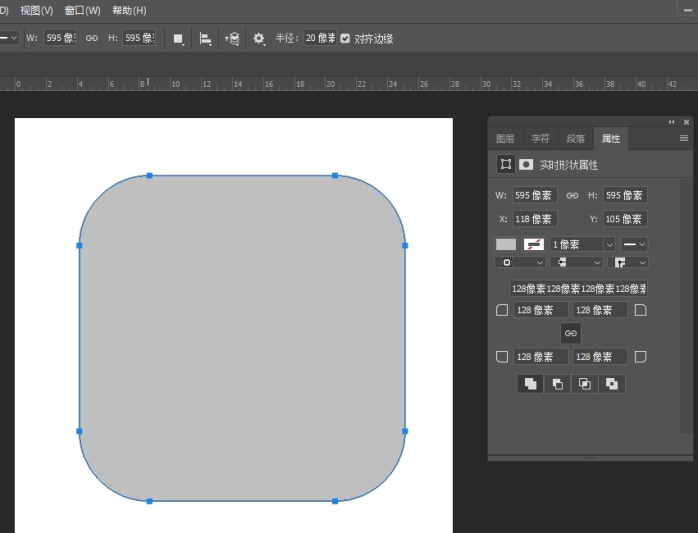
Task: Click the Combine Shapes pathfinder icon
Action: point(531,384)
